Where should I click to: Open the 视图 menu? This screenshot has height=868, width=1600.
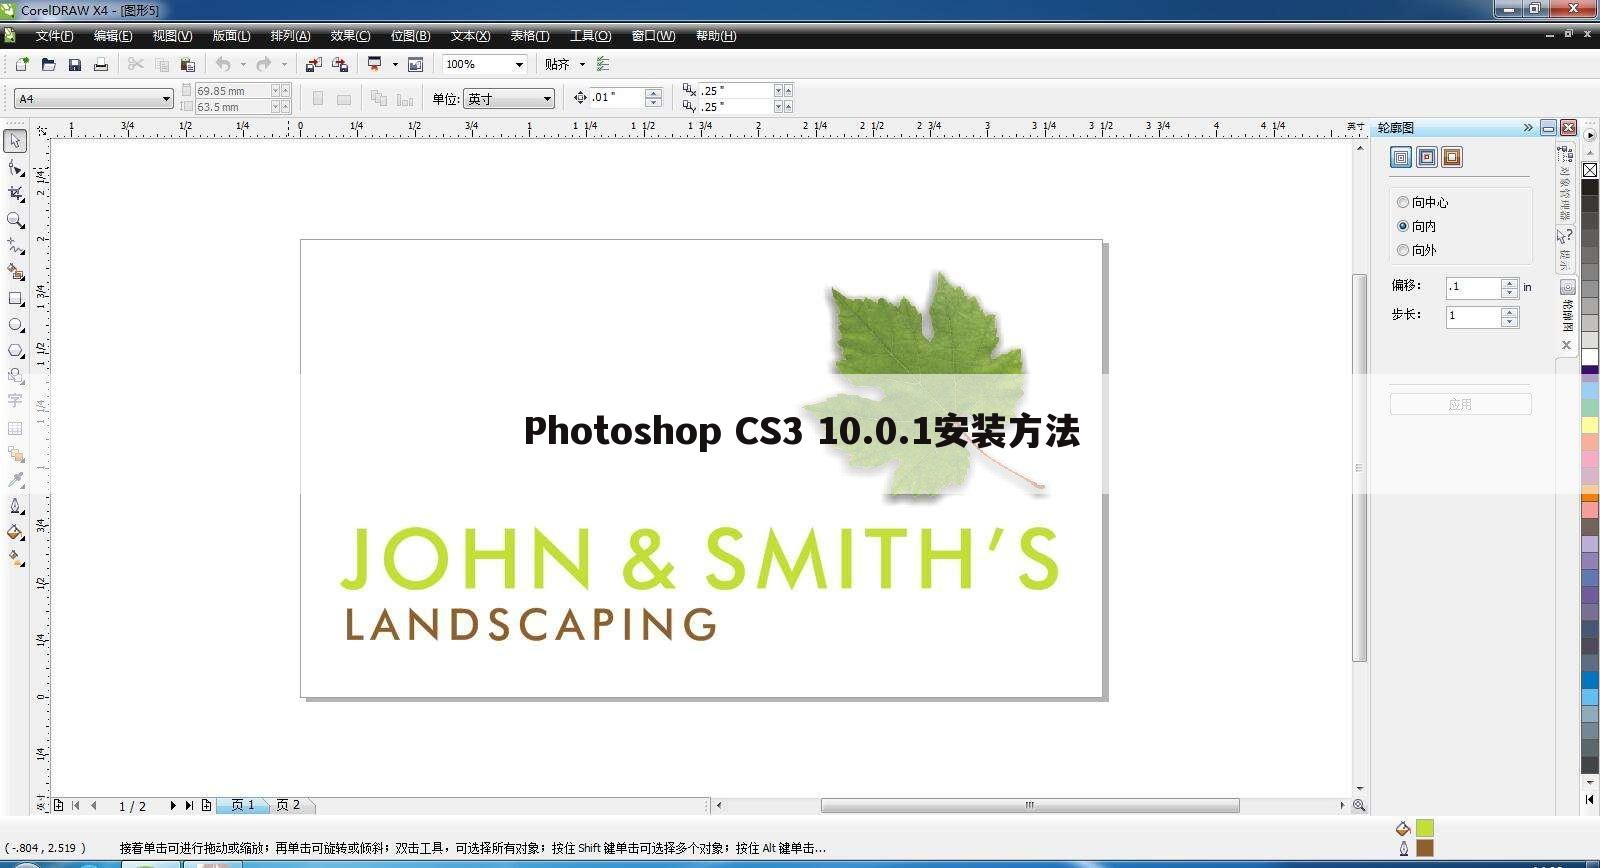pos(172,36)
